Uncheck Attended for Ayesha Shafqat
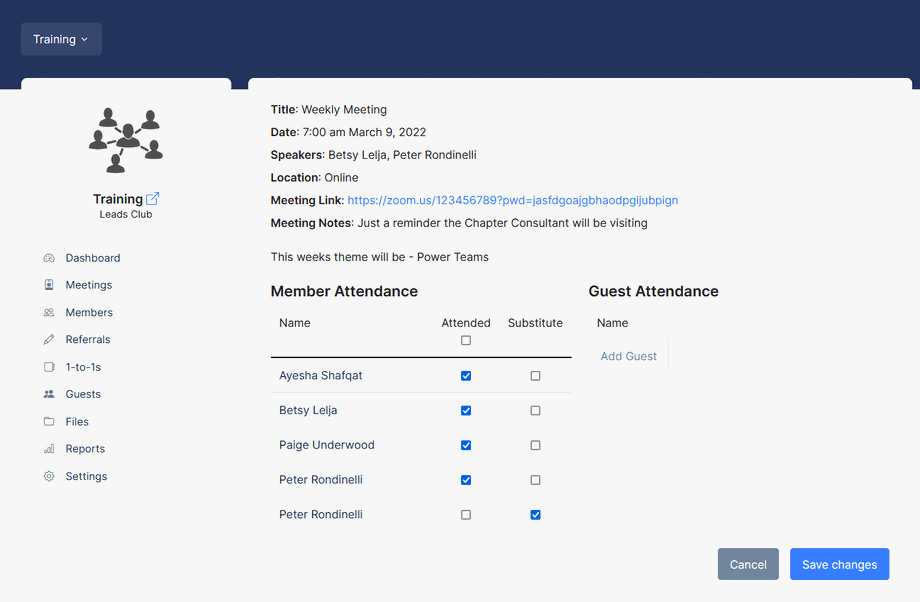The image size is (920, 602). click(466, 376)
